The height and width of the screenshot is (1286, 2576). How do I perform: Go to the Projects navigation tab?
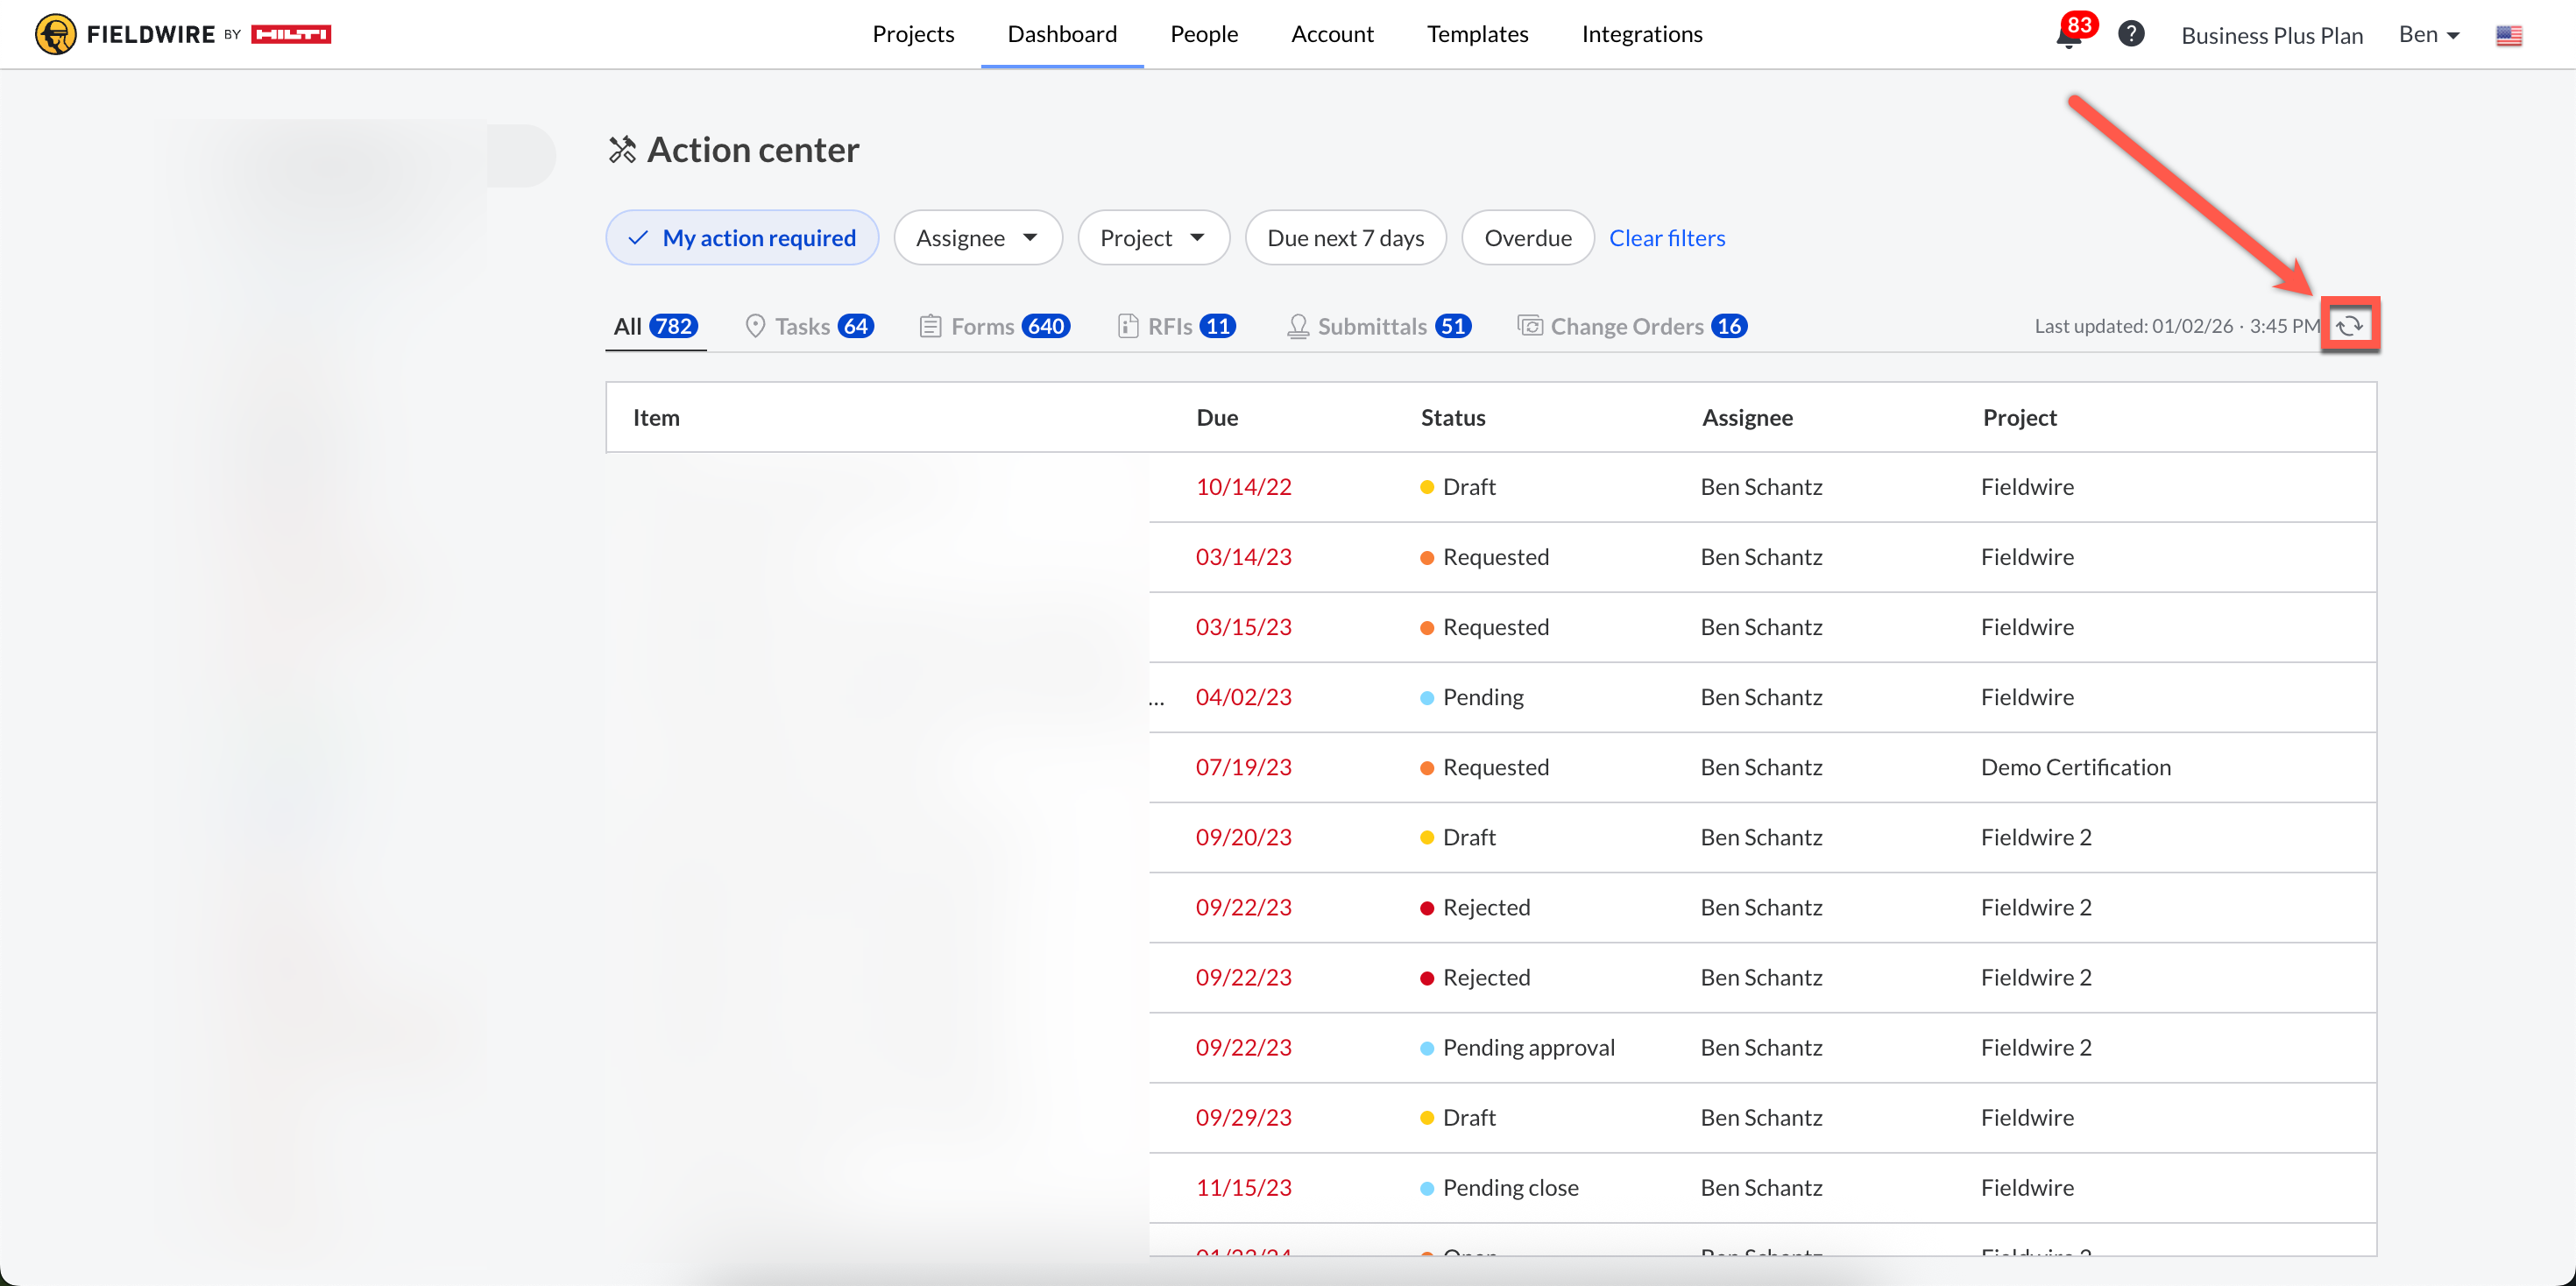[x=912, y=34]
